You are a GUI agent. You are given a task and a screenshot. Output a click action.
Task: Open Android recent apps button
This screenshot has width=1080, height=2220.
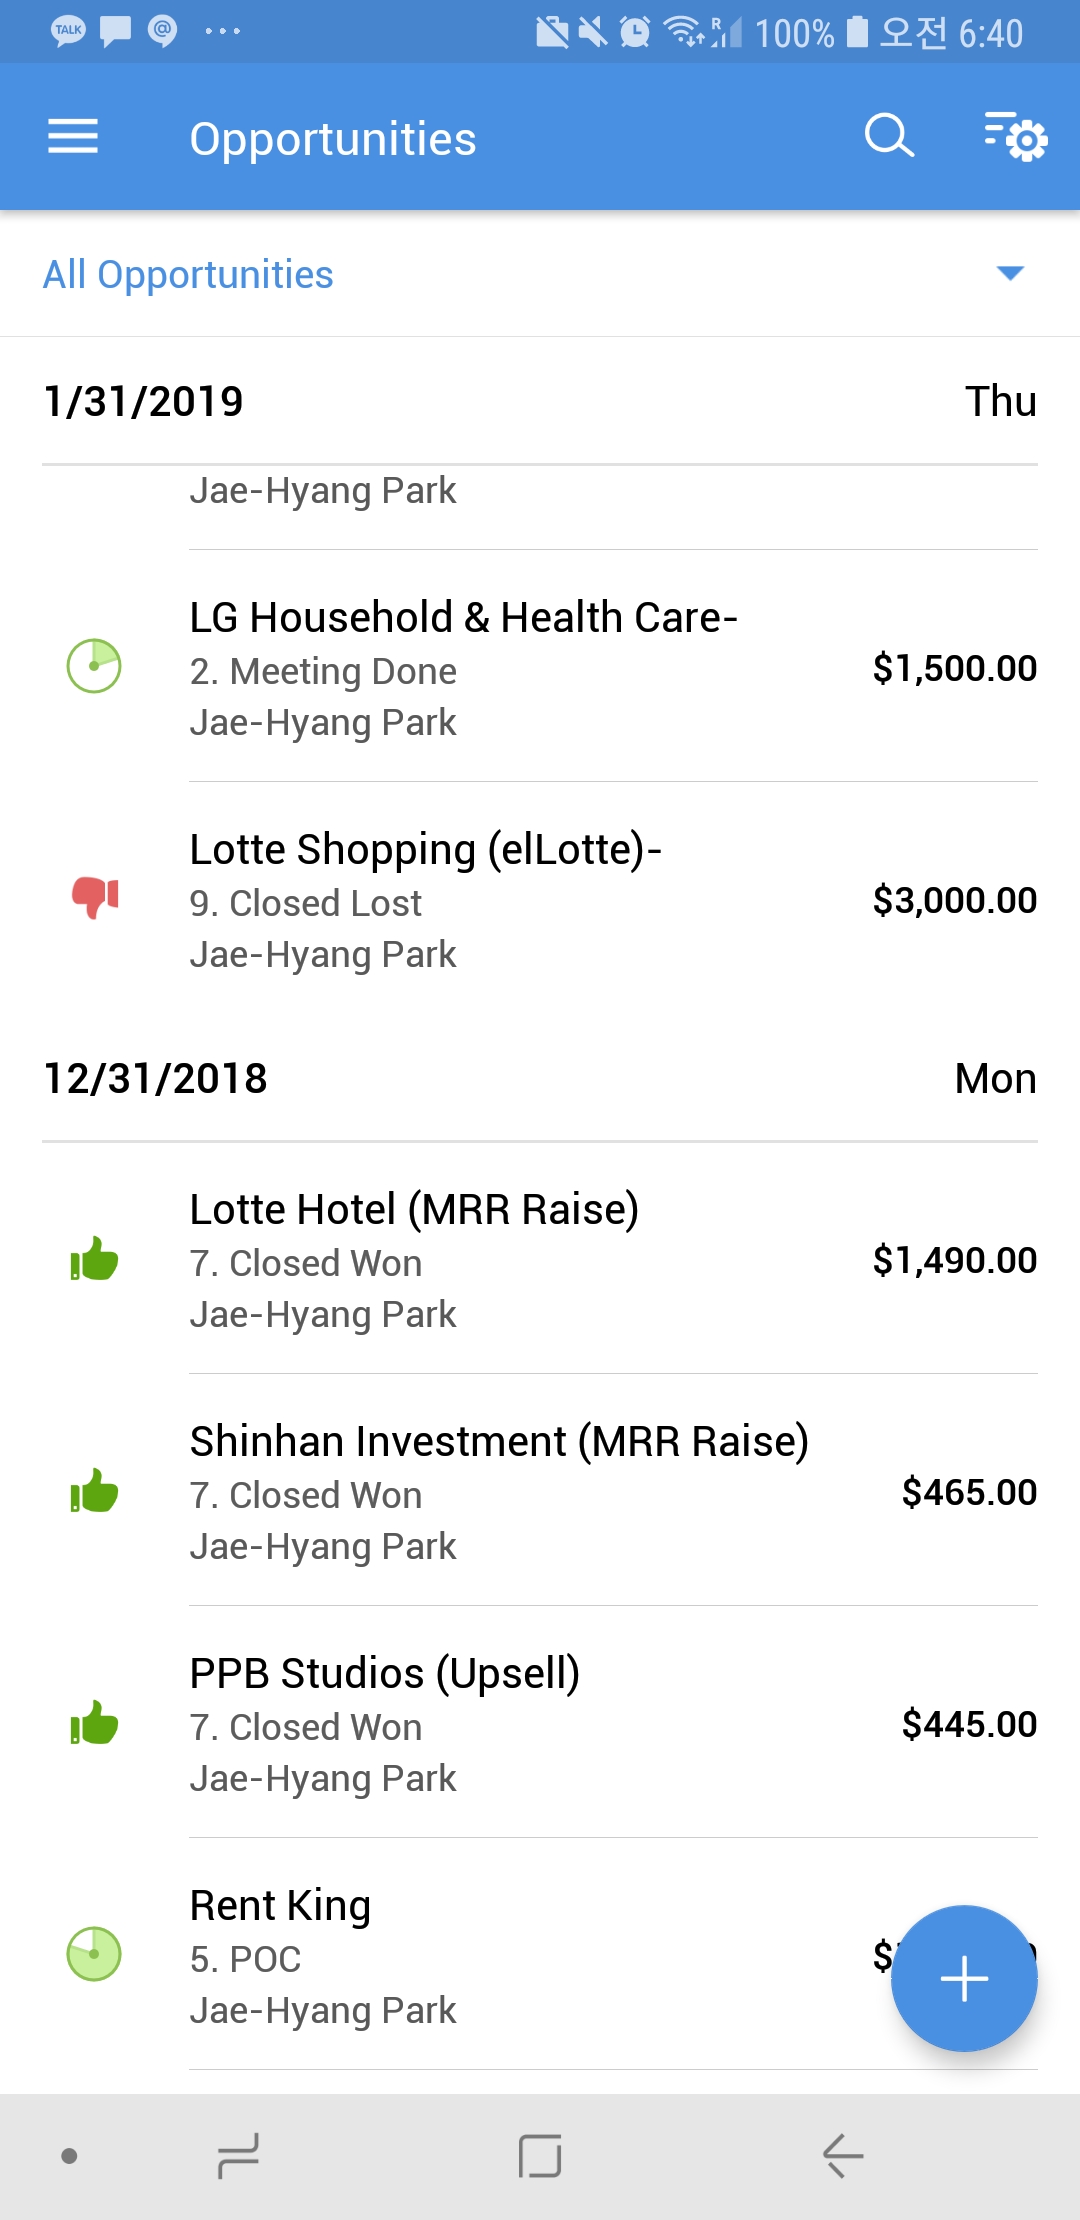[238, 2155]
